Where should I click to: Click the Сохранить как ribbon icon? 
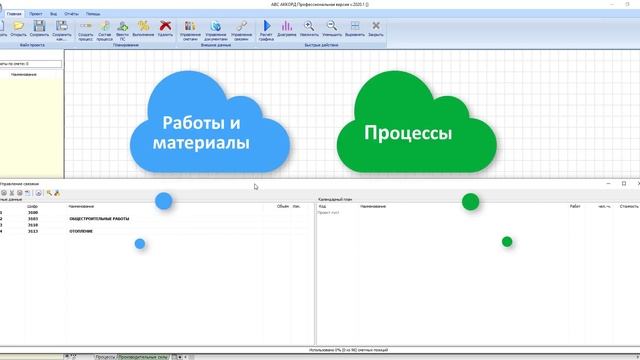[62, 31]
